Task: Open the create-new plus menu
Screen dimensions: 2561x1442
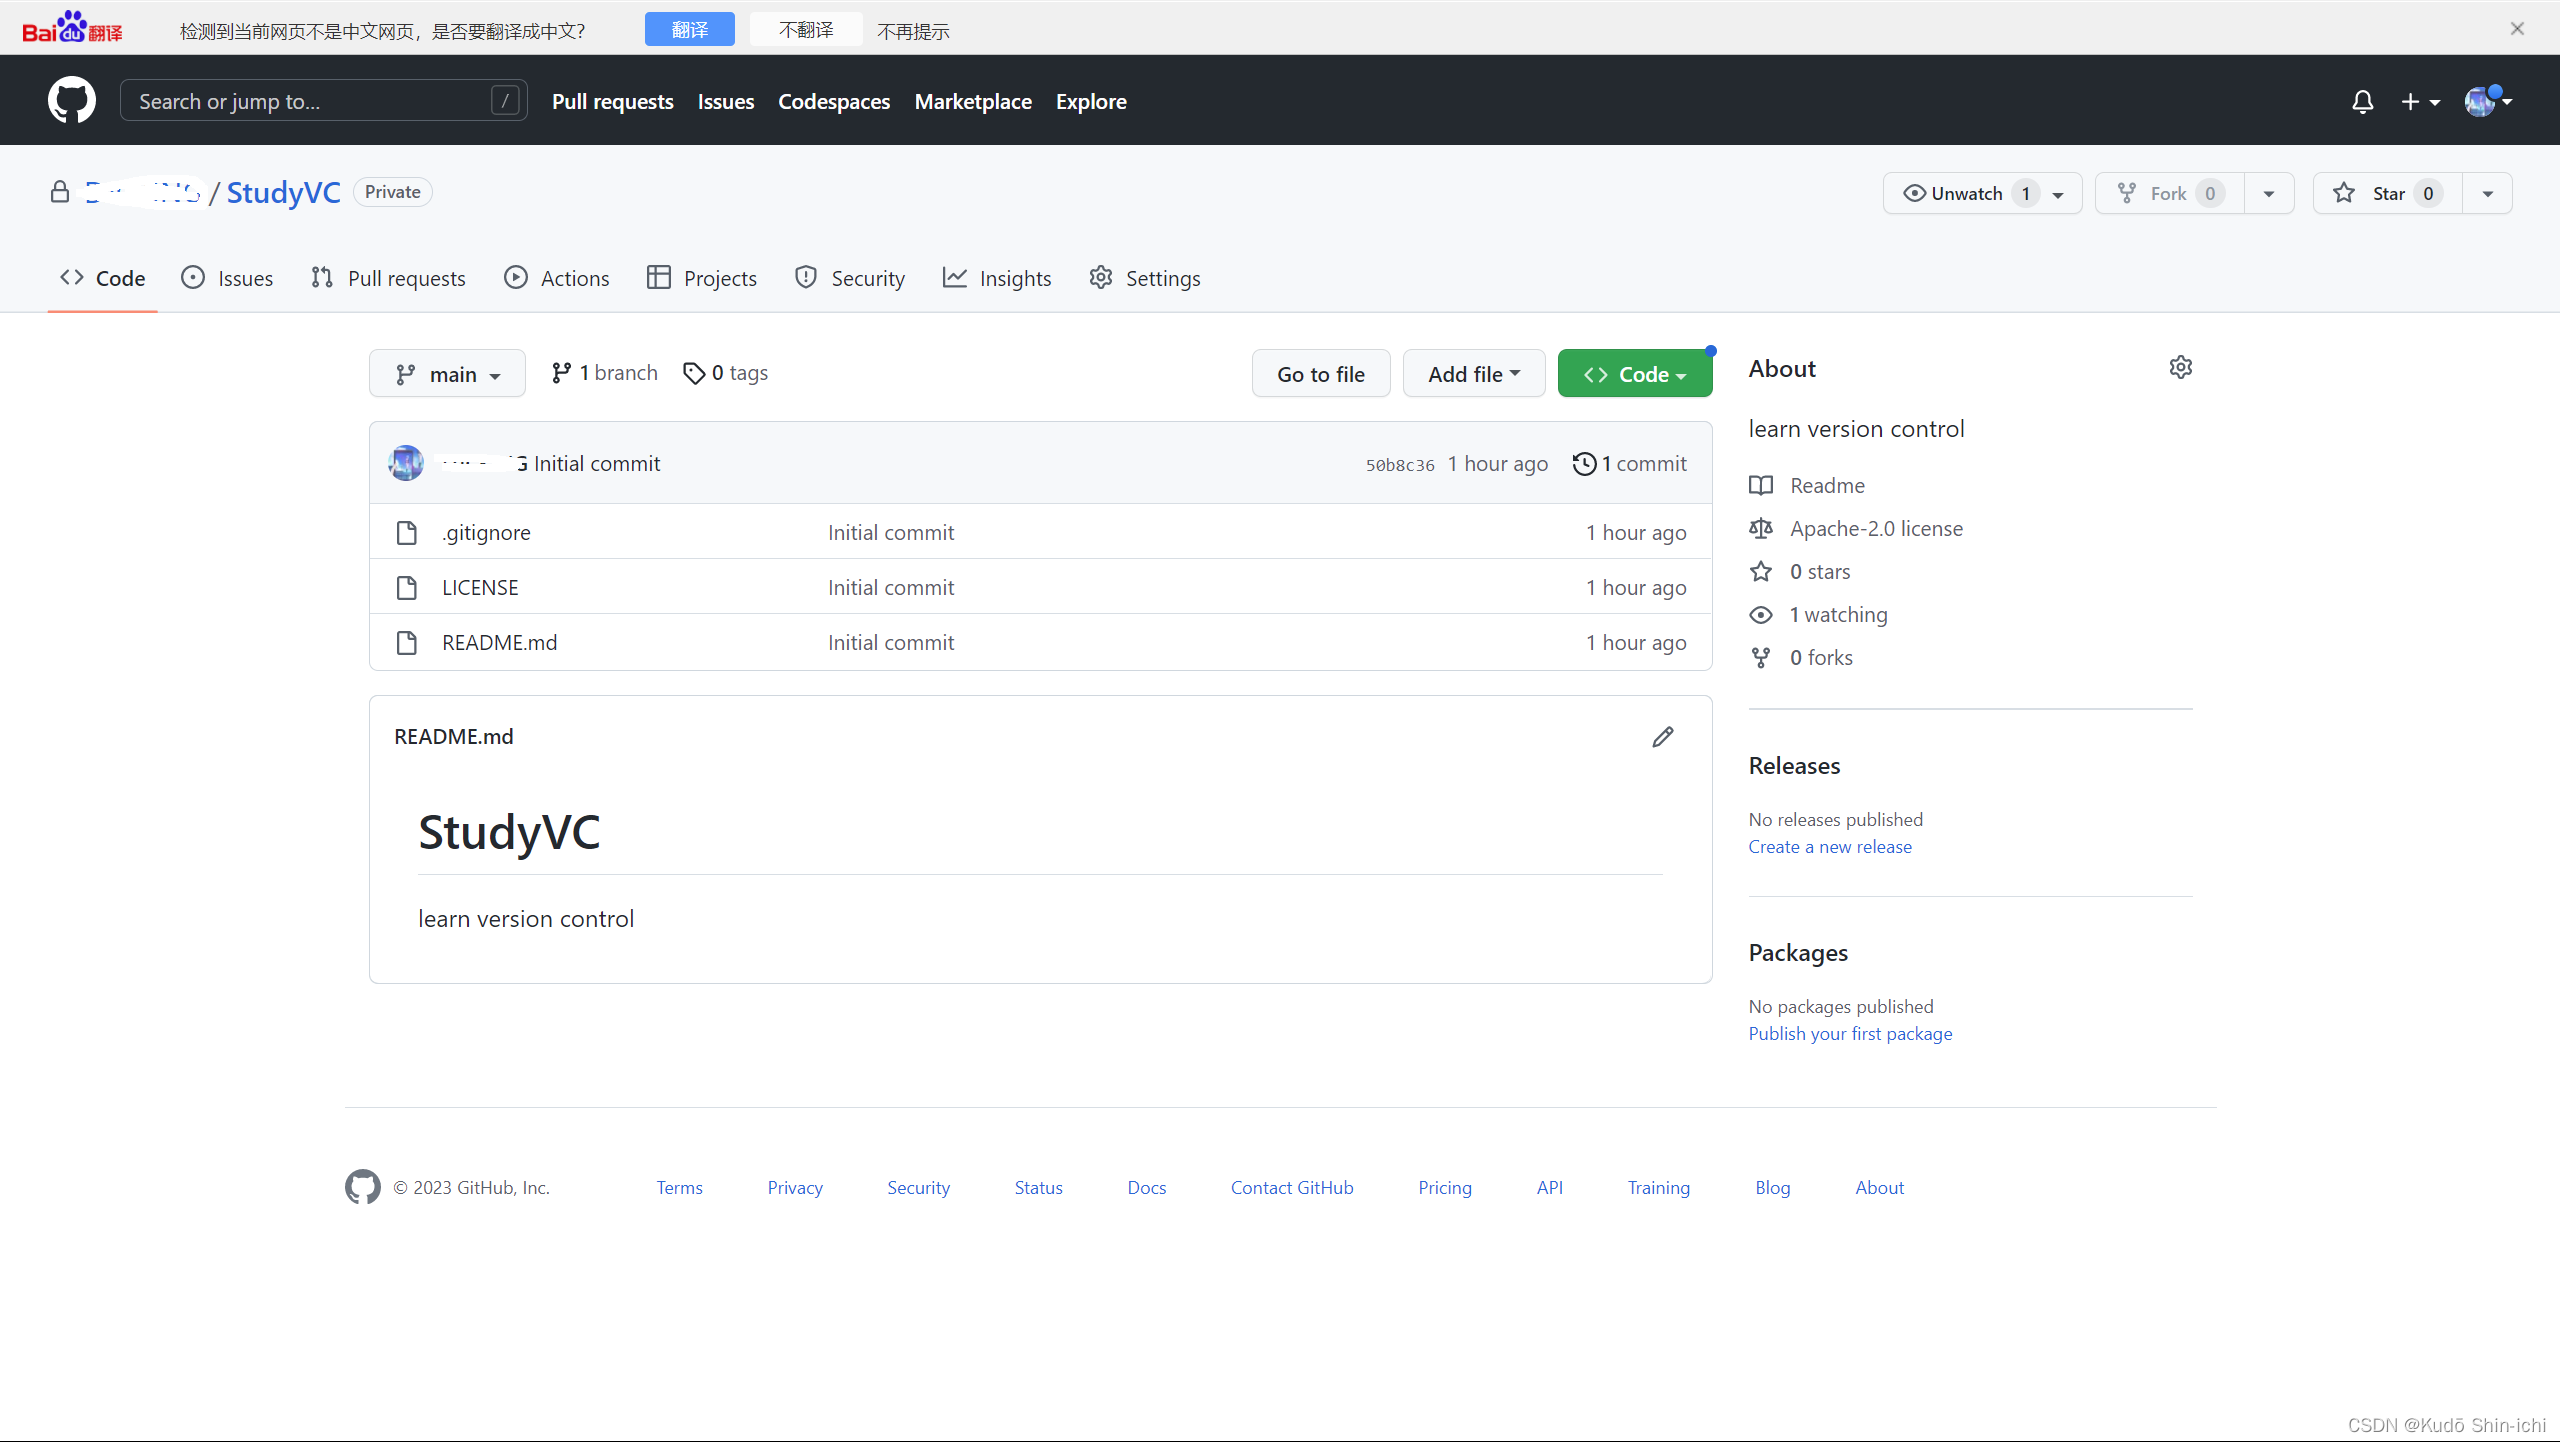Action: [2420, 102]
